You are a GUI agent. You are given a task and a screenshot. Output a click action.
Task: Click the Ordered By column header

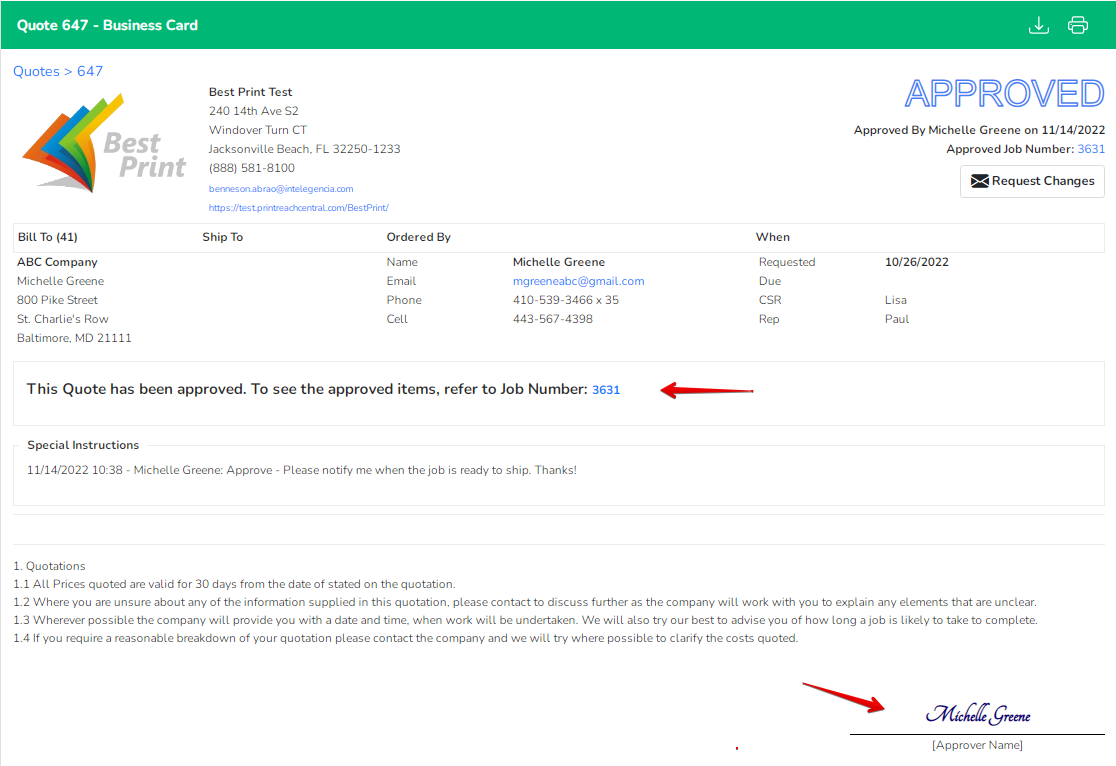tap(418, 237)
